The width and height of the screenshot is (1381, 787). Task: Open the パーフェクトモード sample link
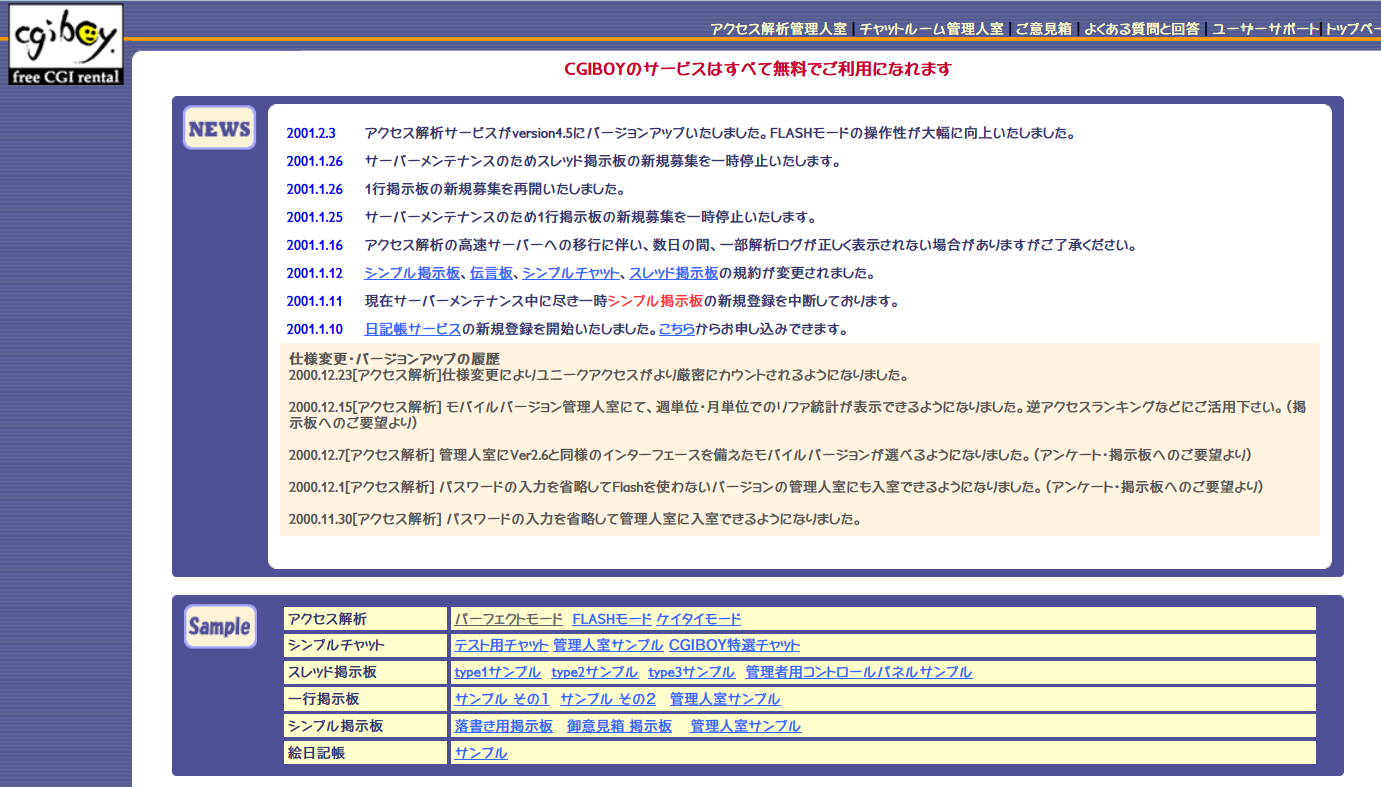pos(508,619)
